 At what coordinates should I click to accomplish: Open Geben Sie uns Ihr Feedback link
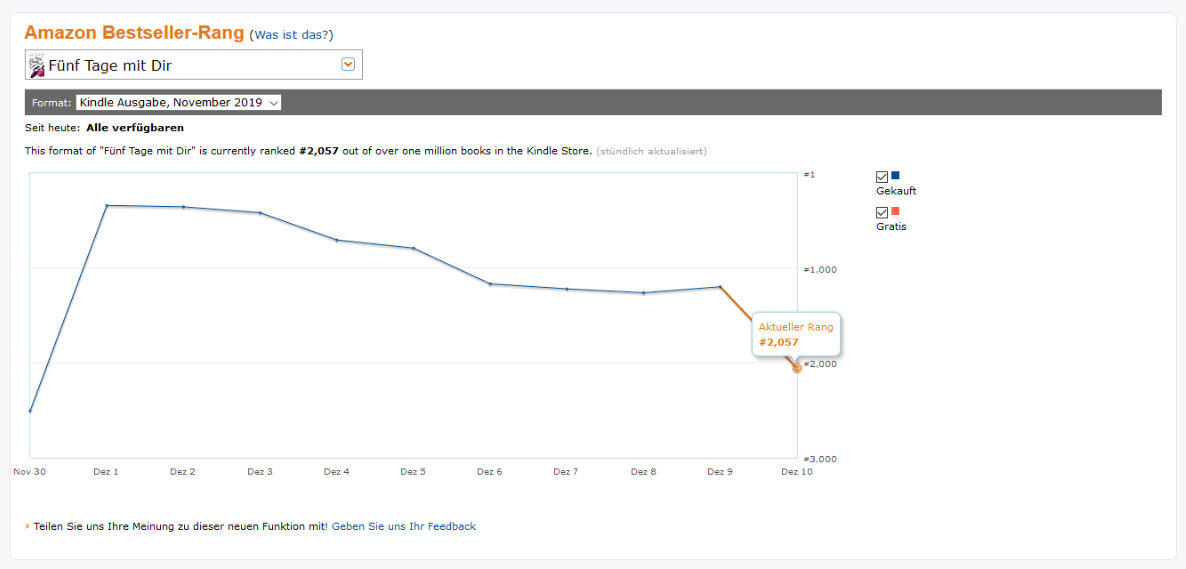tap(404, 526)
